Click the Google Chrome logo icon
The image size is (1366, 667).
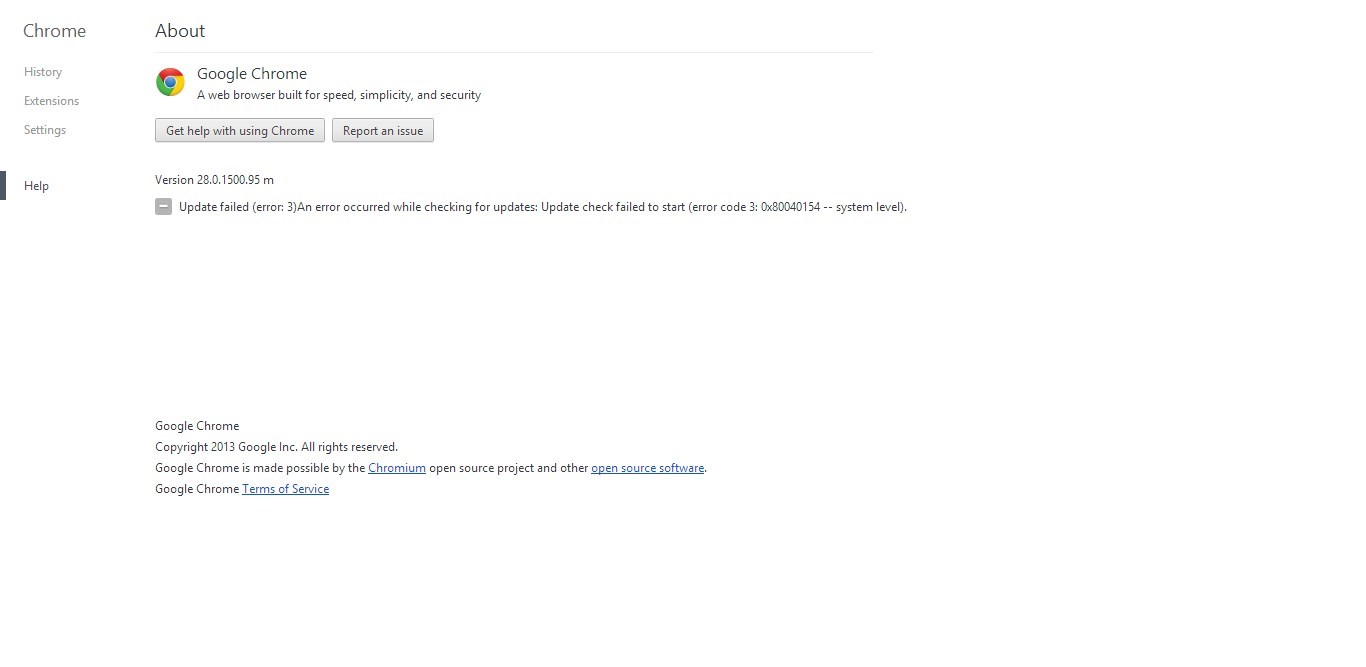(170, 82)
